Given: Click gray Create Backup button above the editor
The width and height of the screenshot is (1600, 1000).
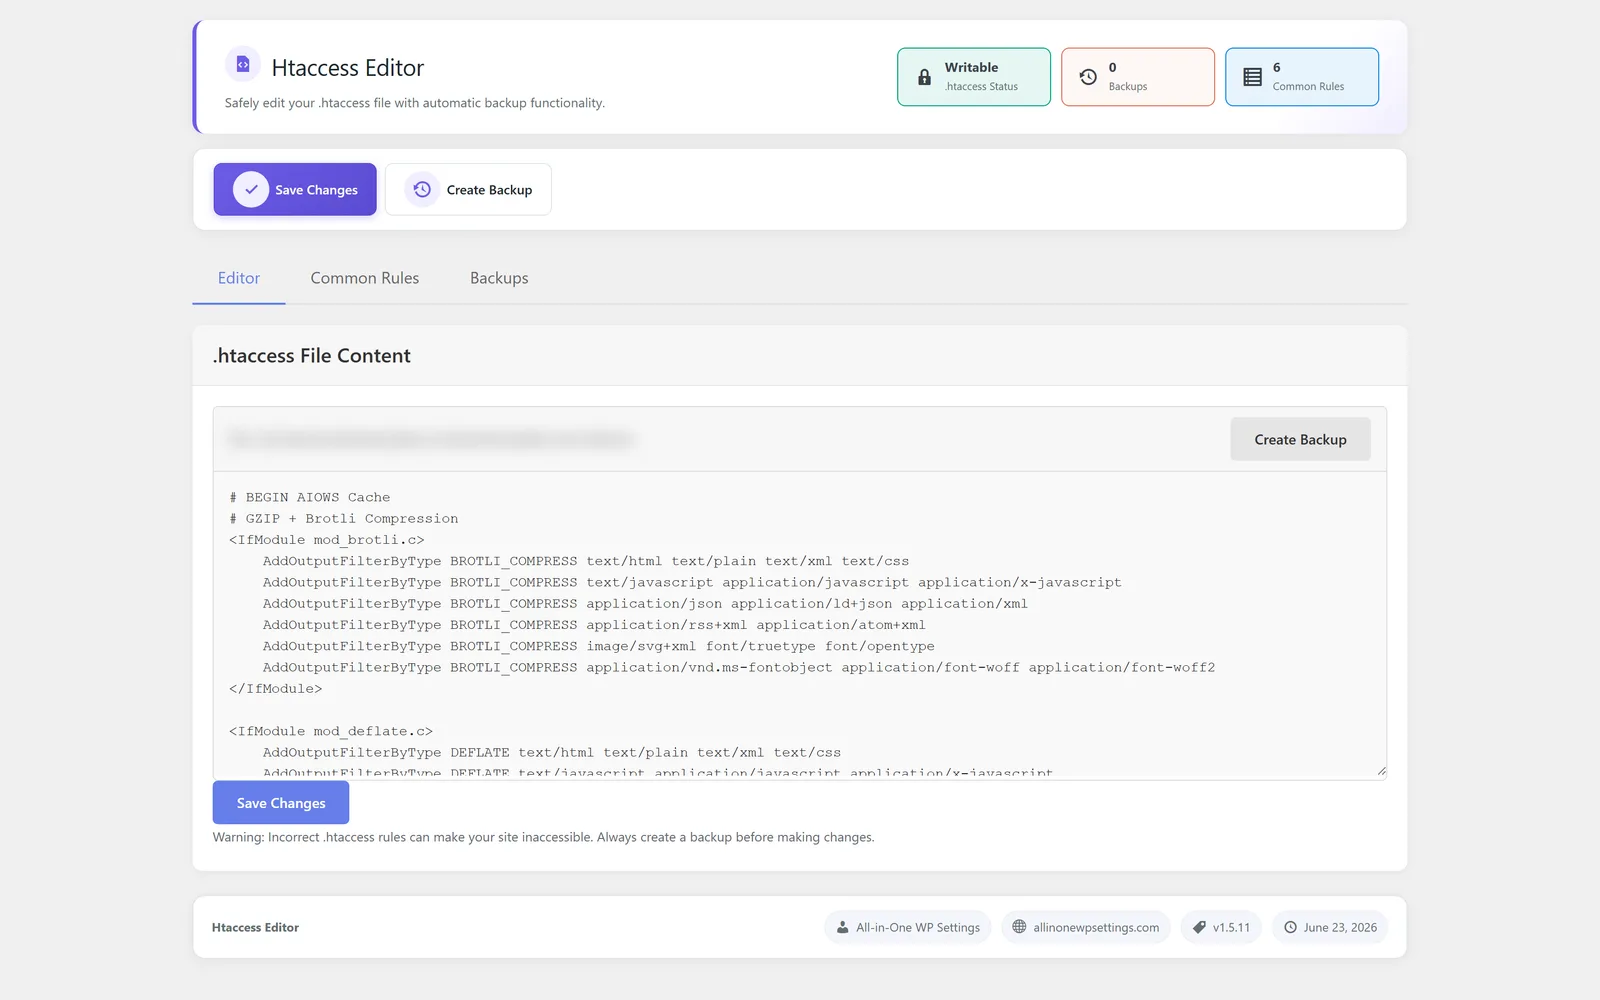Looking at the screenshot, I should click(x=1300, y=439).
